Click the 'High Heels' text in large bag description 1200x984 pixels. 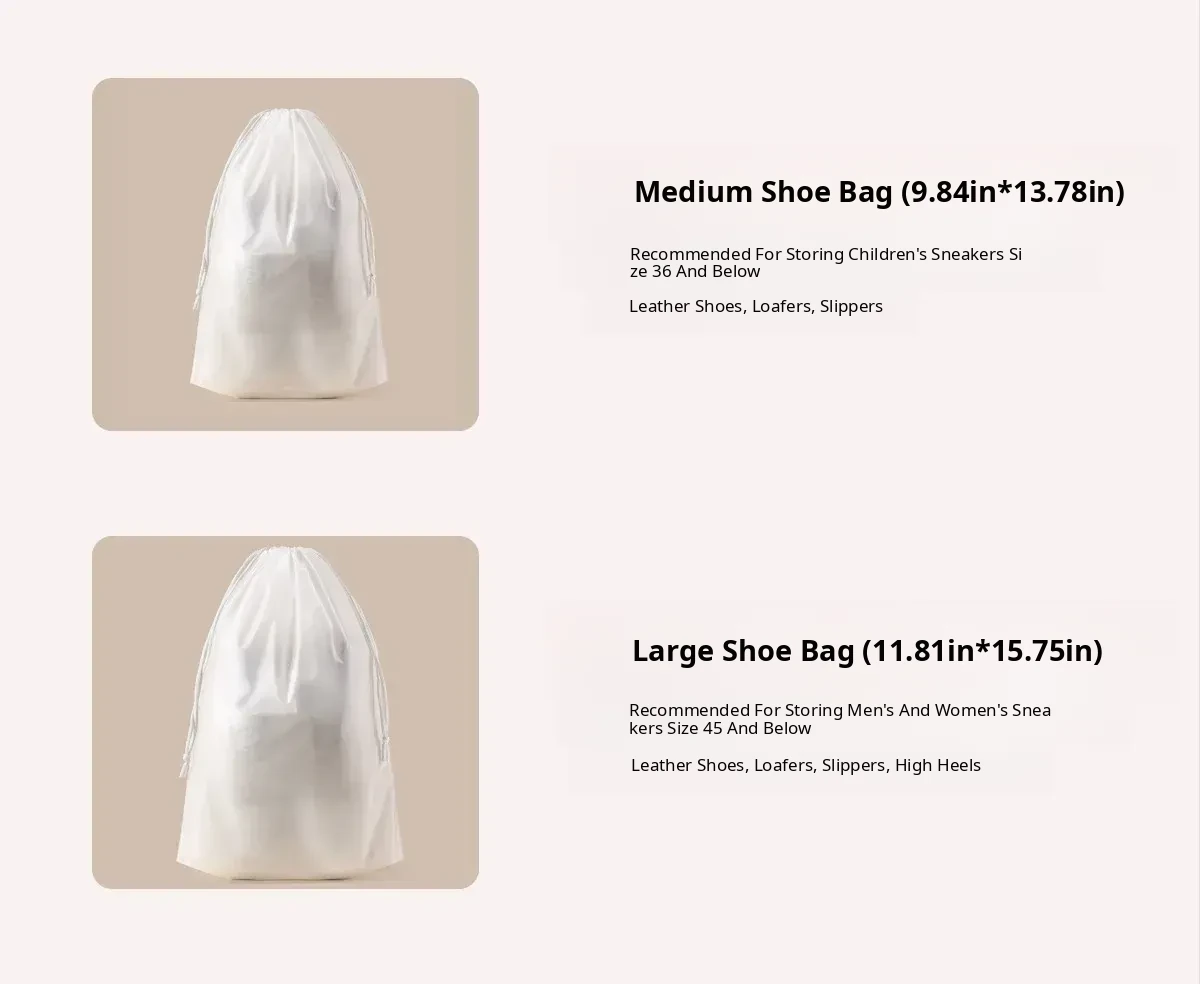click(x=938, y=765)
